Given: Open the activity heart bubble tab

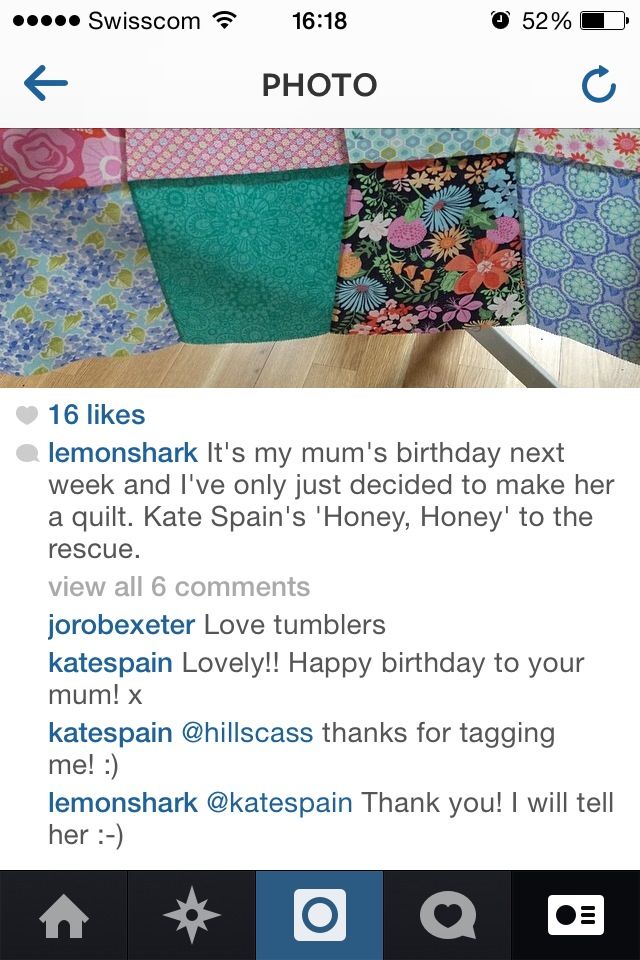Looking at the screenshot, I should [448, 915].
